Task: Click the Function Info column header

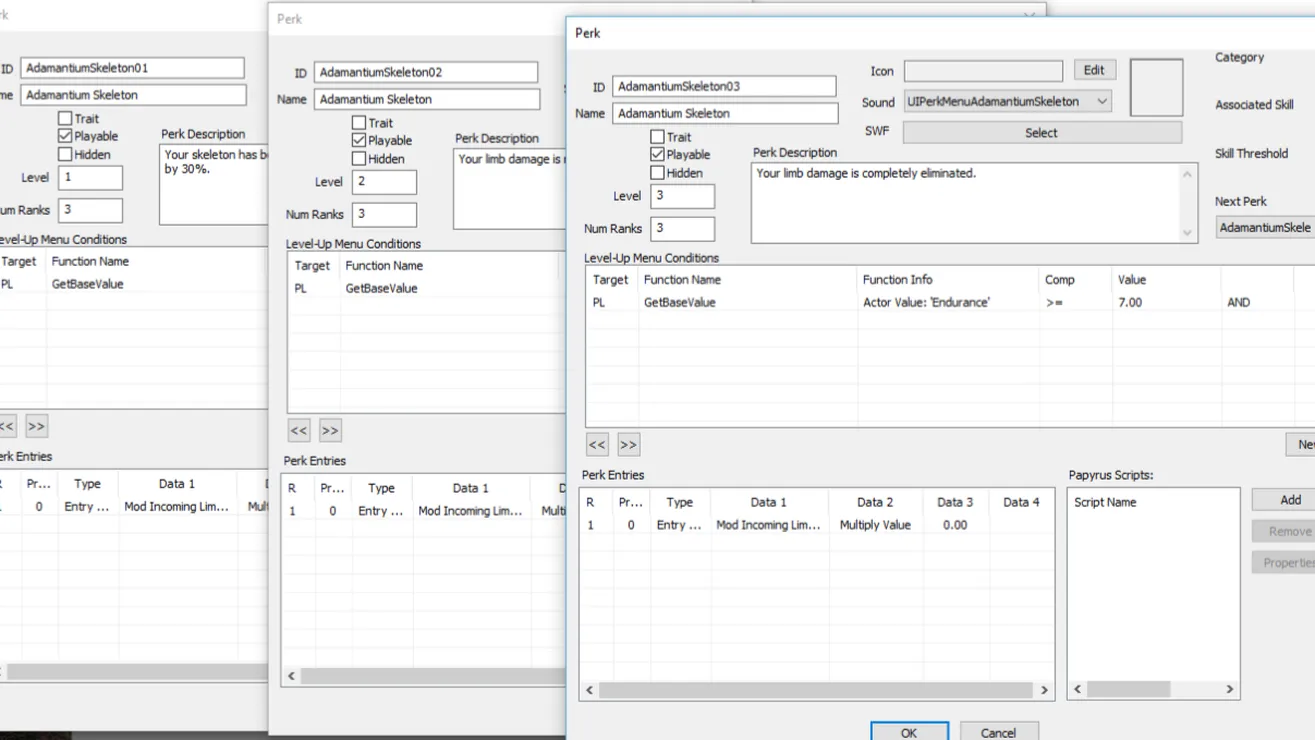Action: pos(949,280)
